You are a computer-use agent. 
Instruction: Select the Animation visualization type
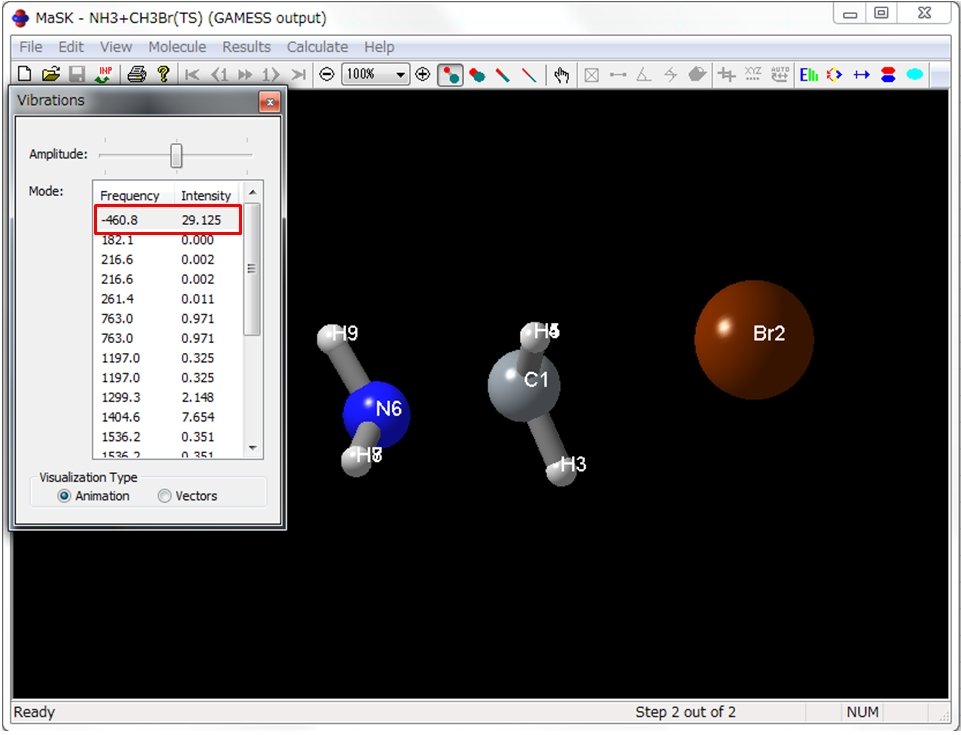click(x=64, y=496)
